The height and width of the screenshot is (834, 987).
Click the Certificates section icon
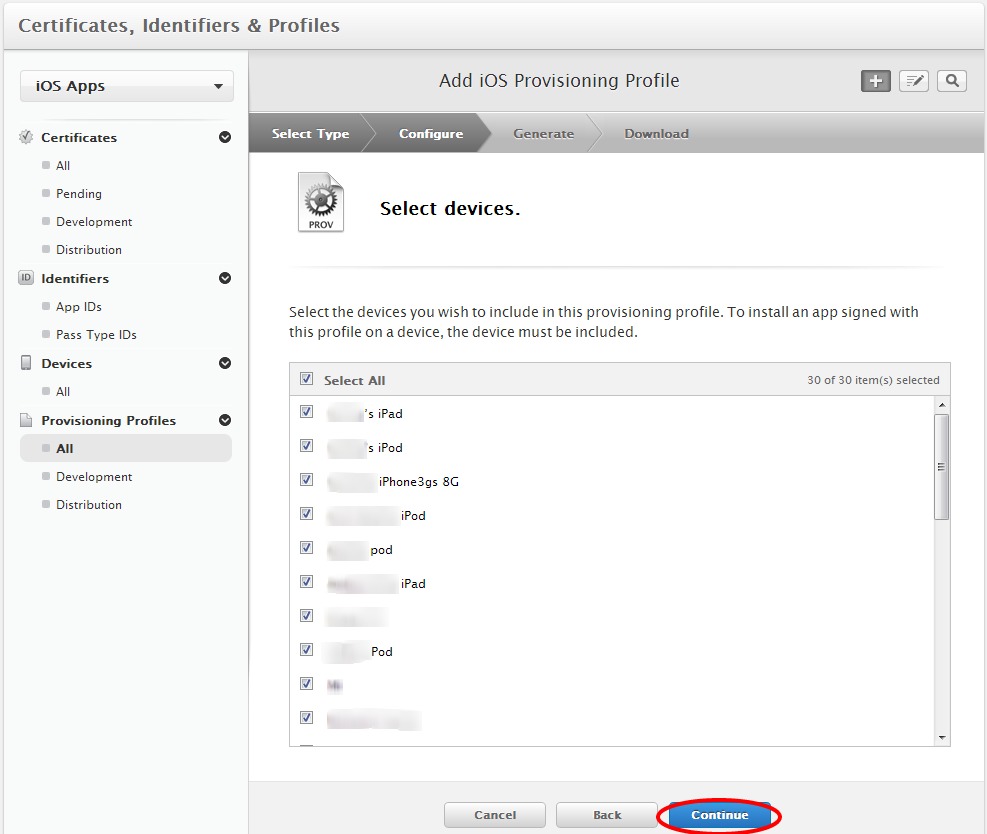pyautogui.click(x=26, y=137)
